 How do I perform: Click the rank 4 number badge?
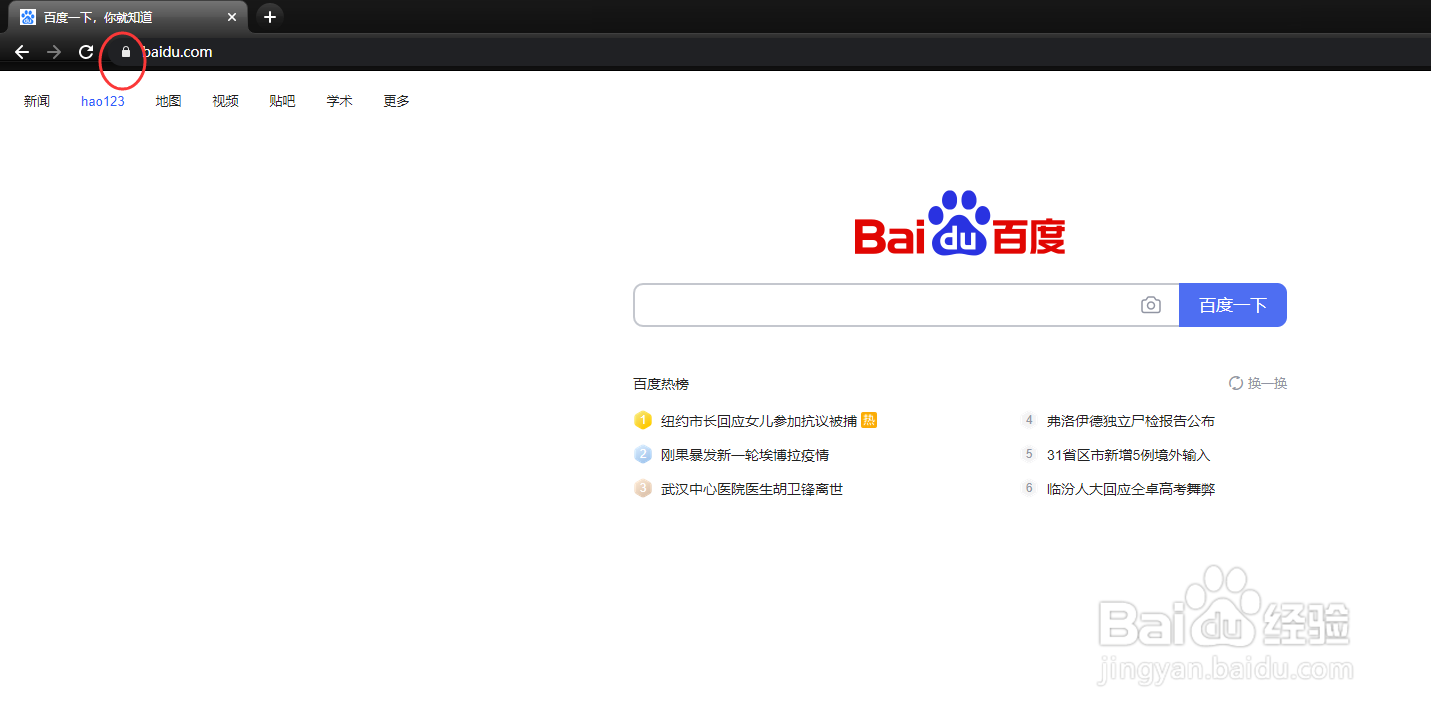tap(1028, 421)
